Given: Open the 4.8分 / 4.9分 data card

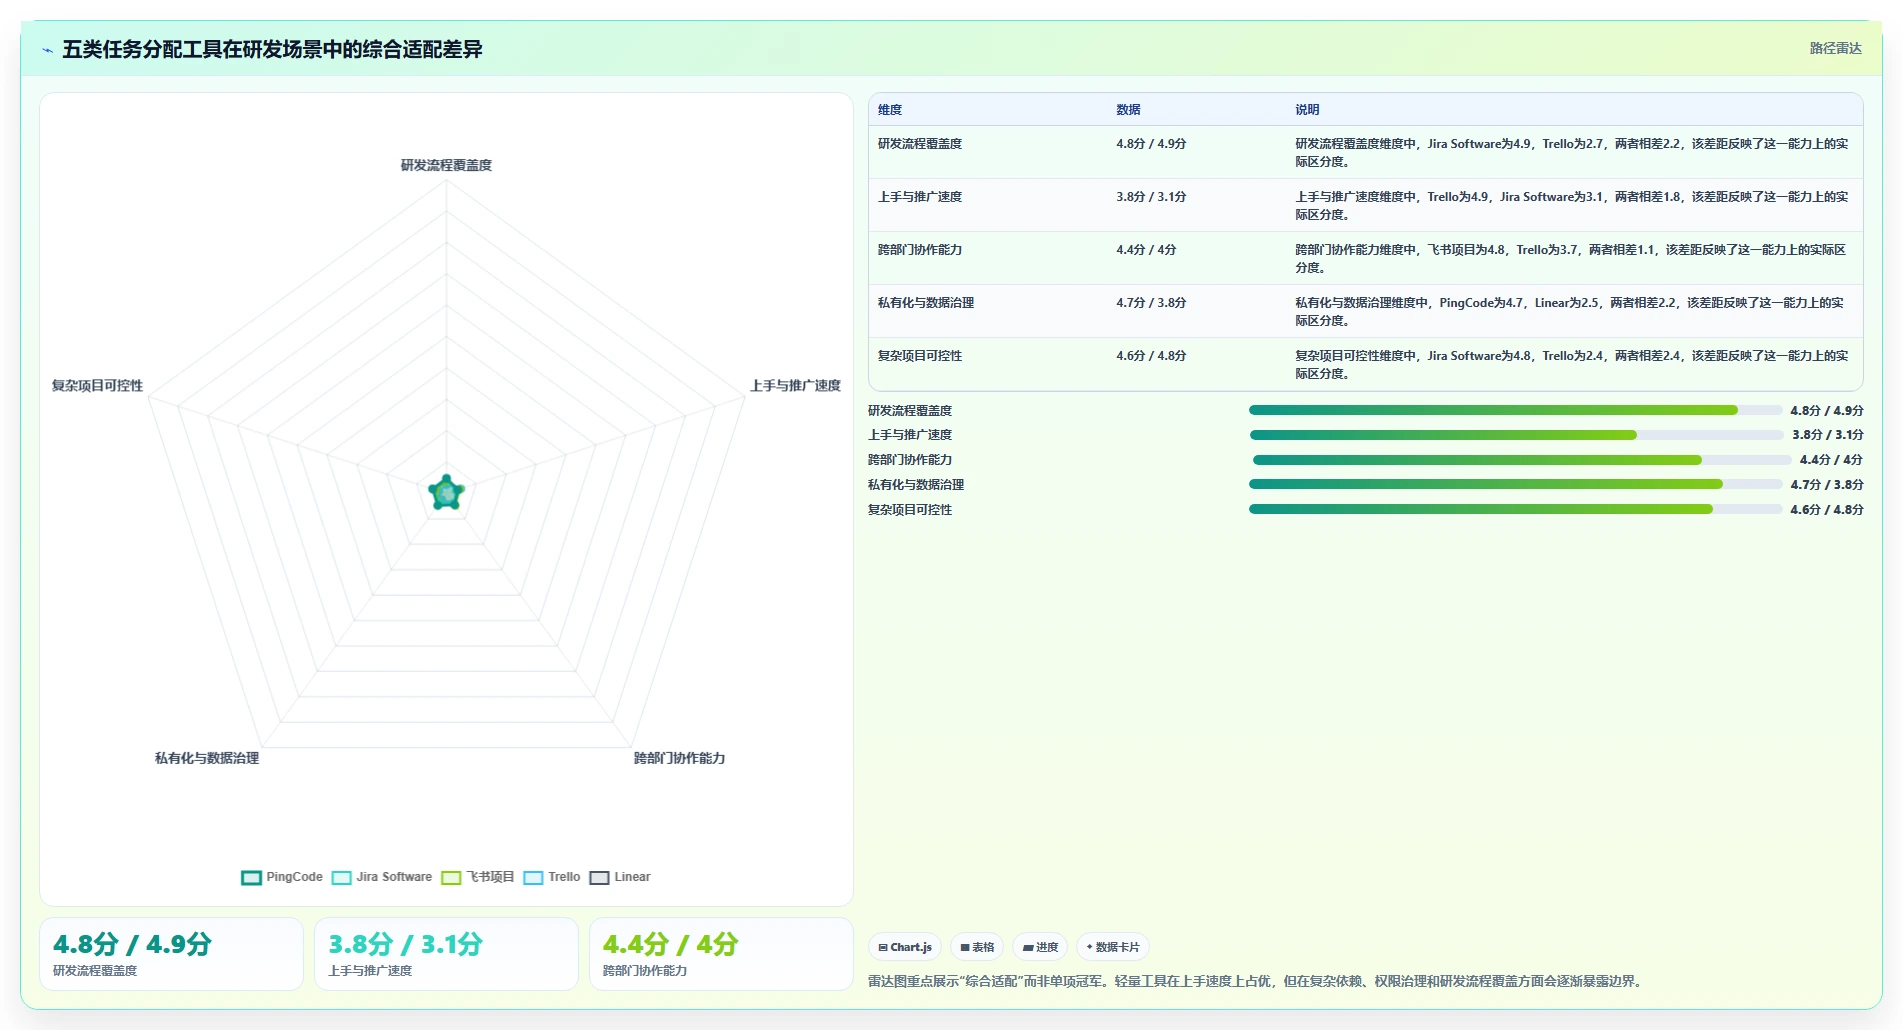Looking at the screenshot, I should point(171,954).
